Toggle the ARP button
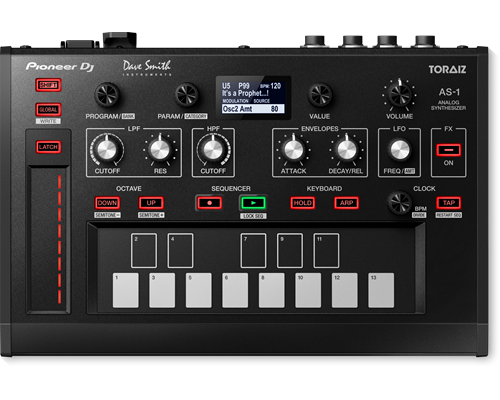 347,203
